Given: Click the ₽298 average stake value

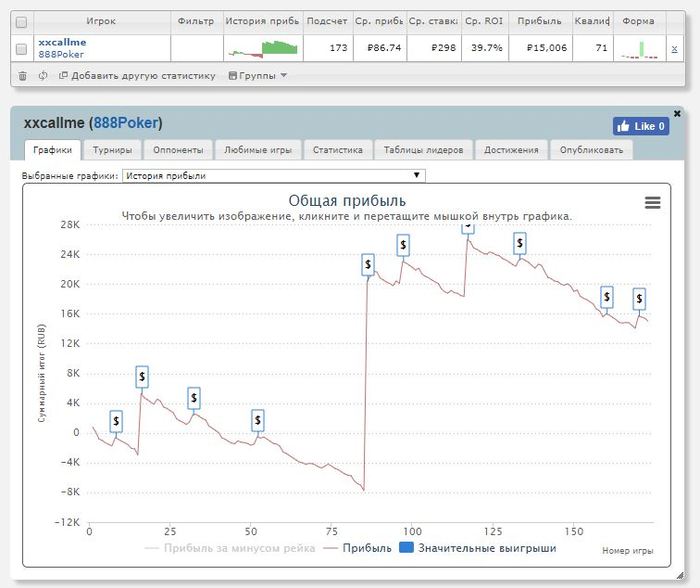Looking at the screenshot, I should 443,48.
